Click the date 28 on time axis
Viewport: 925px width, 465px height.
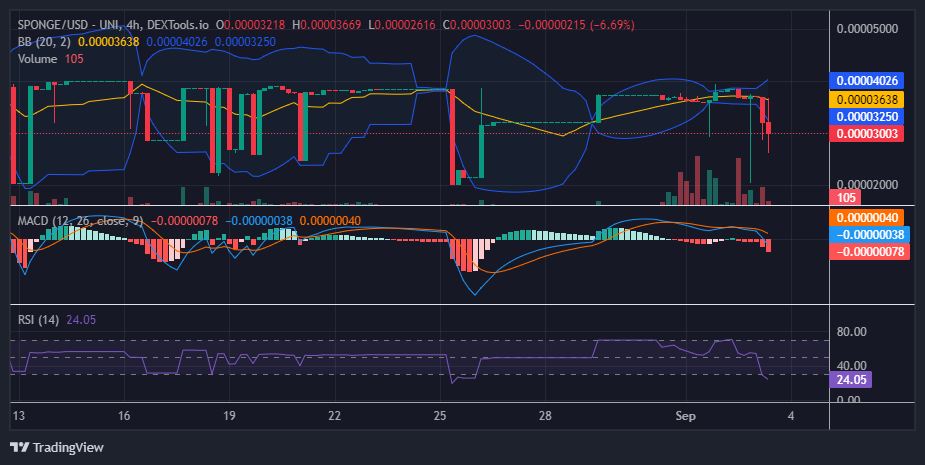545,415
